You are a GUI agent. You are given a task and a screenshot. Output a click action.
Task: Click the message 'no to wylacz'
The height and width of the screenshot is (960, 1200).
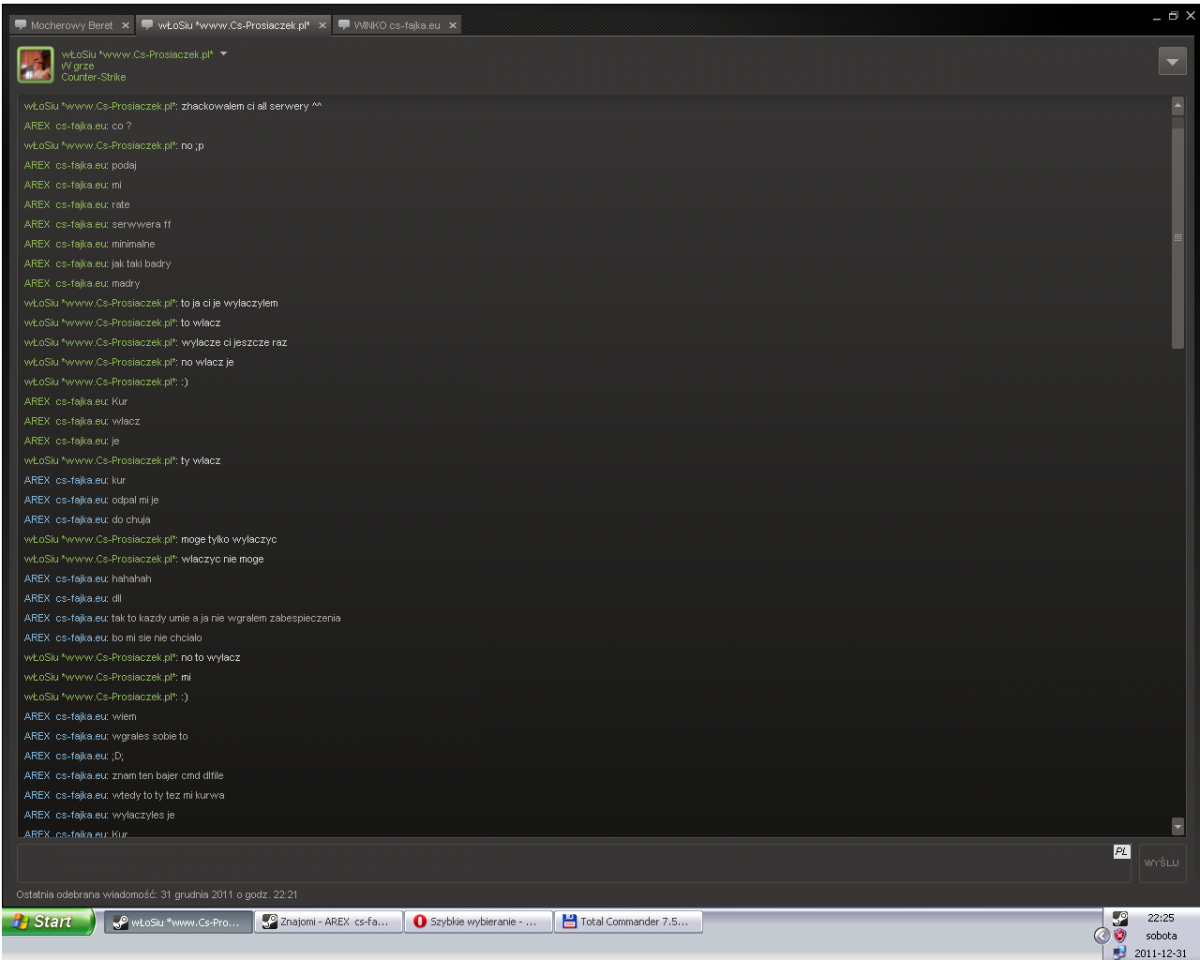[x=211, y=658]
